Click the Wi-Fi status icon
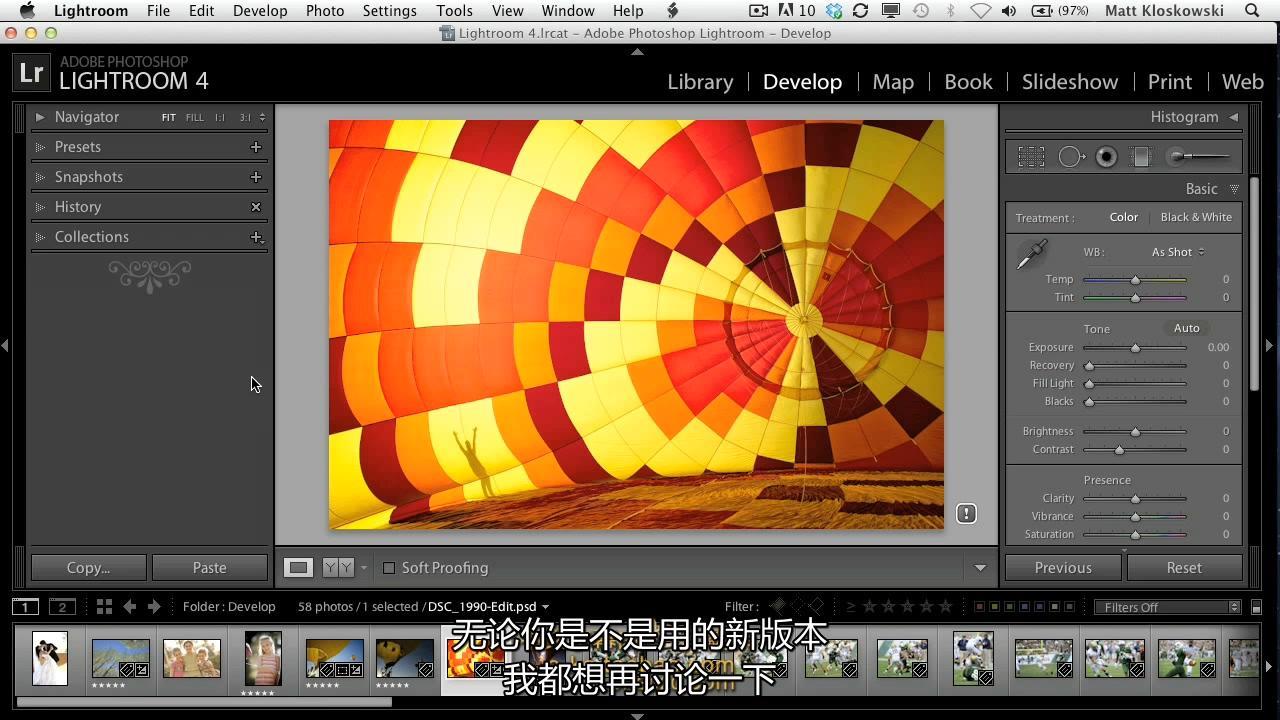 [x=980, y=11]
